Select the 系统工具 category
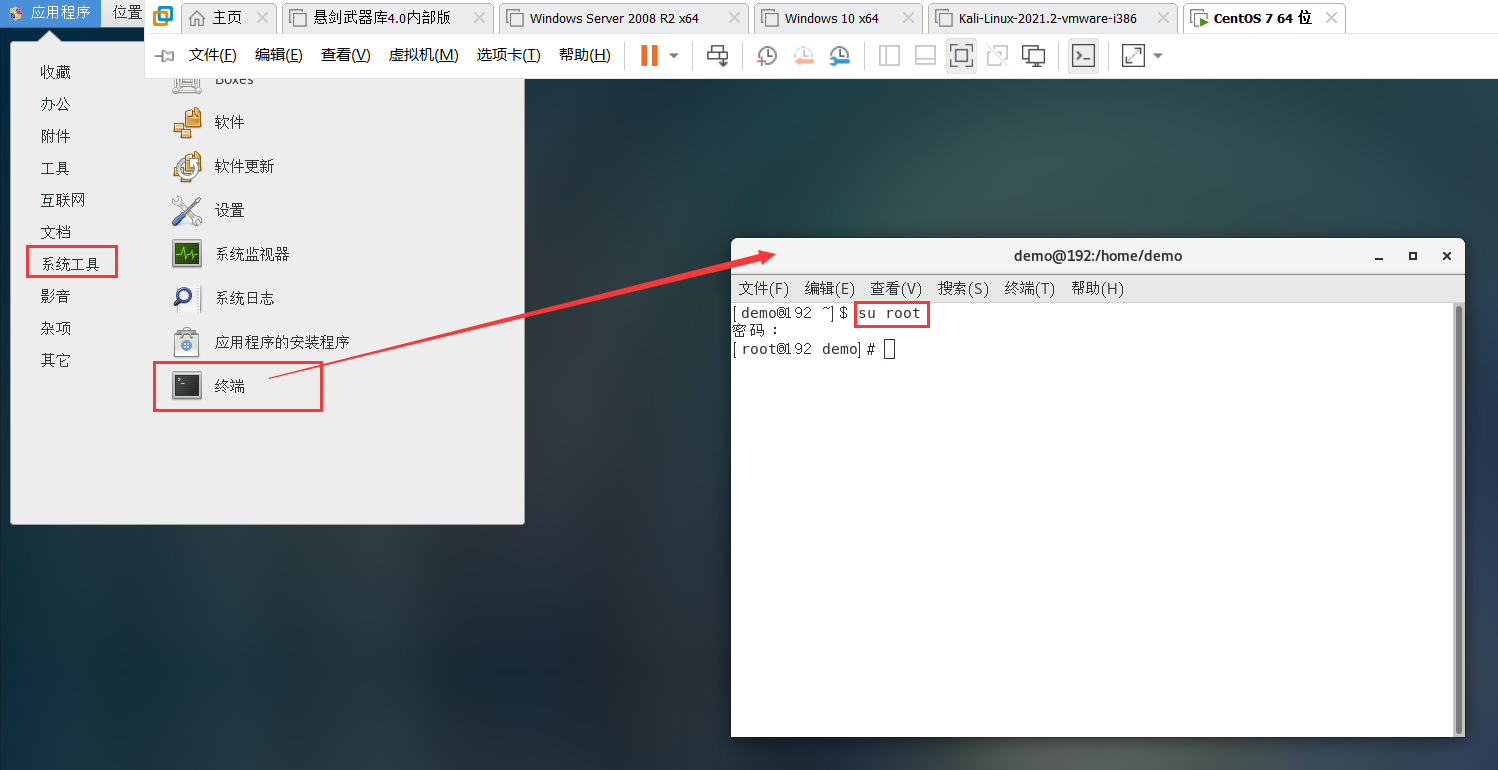Image resolution: width=1498 pixels, height=770 pixels. point(71,264)
